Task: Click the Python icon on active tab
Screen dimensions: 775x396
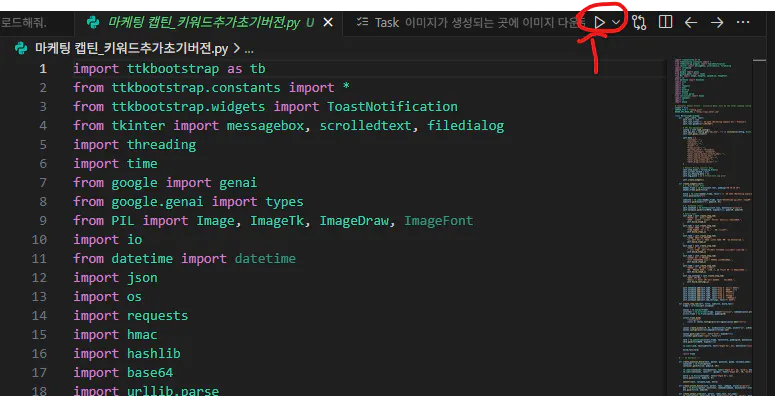Action: click(92, 22)
